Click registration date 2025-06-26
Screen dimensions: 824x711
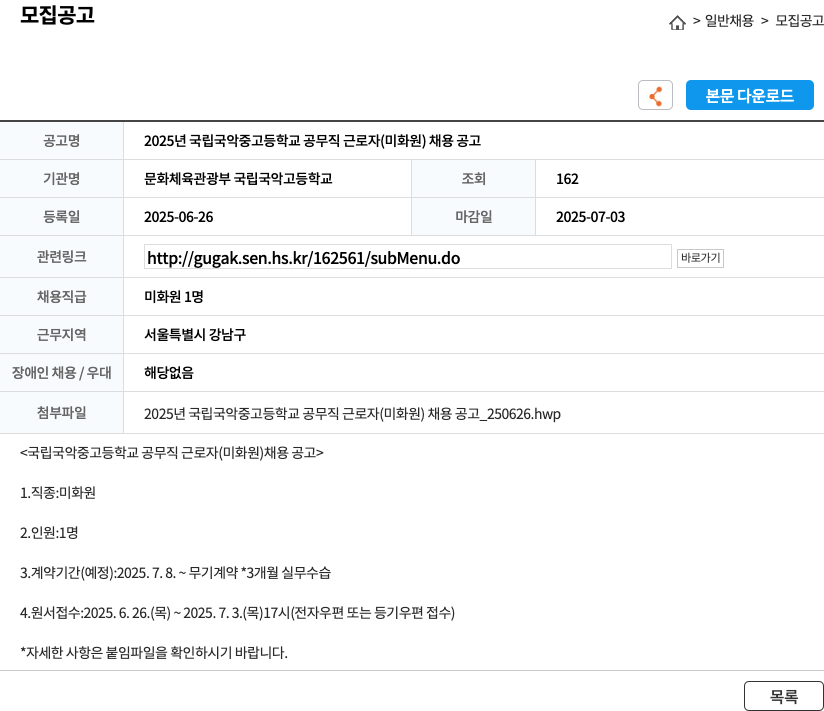[179, 217]
